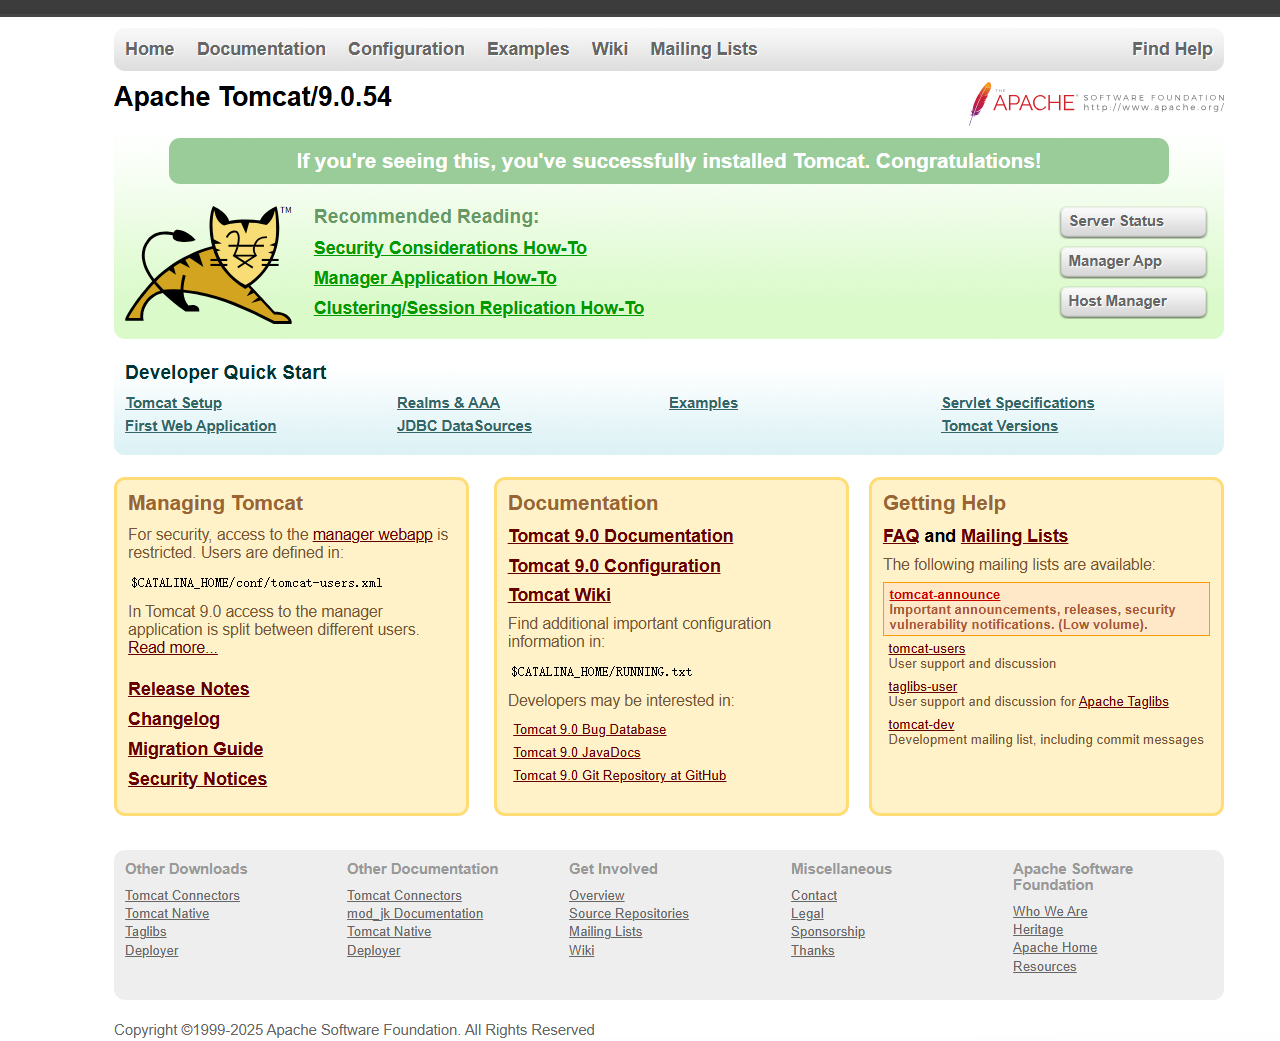Click Tomcat Connectors under Other Documentation
Image resolution: width=1280 pixels, height=1041 pixels.
pos(404,896)
